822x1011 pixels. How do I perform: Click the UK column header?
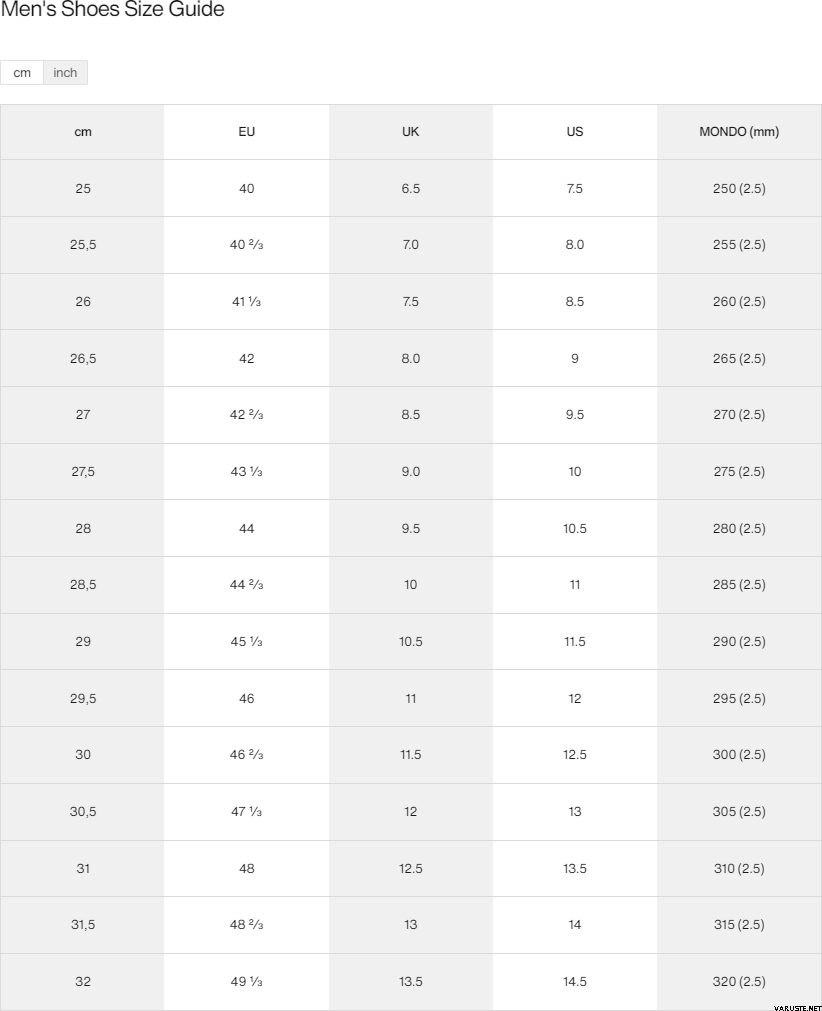coord(411,132)
